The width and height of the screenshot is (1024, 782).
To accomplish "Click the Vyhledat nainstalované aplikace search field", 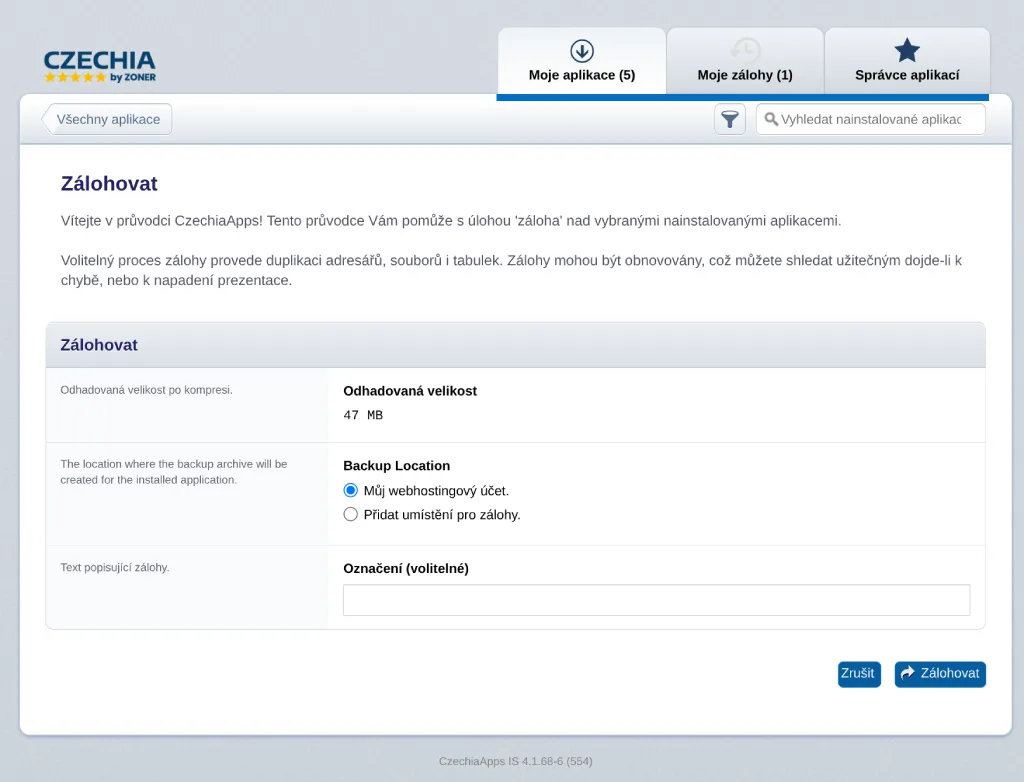I will tap(871, 120).
